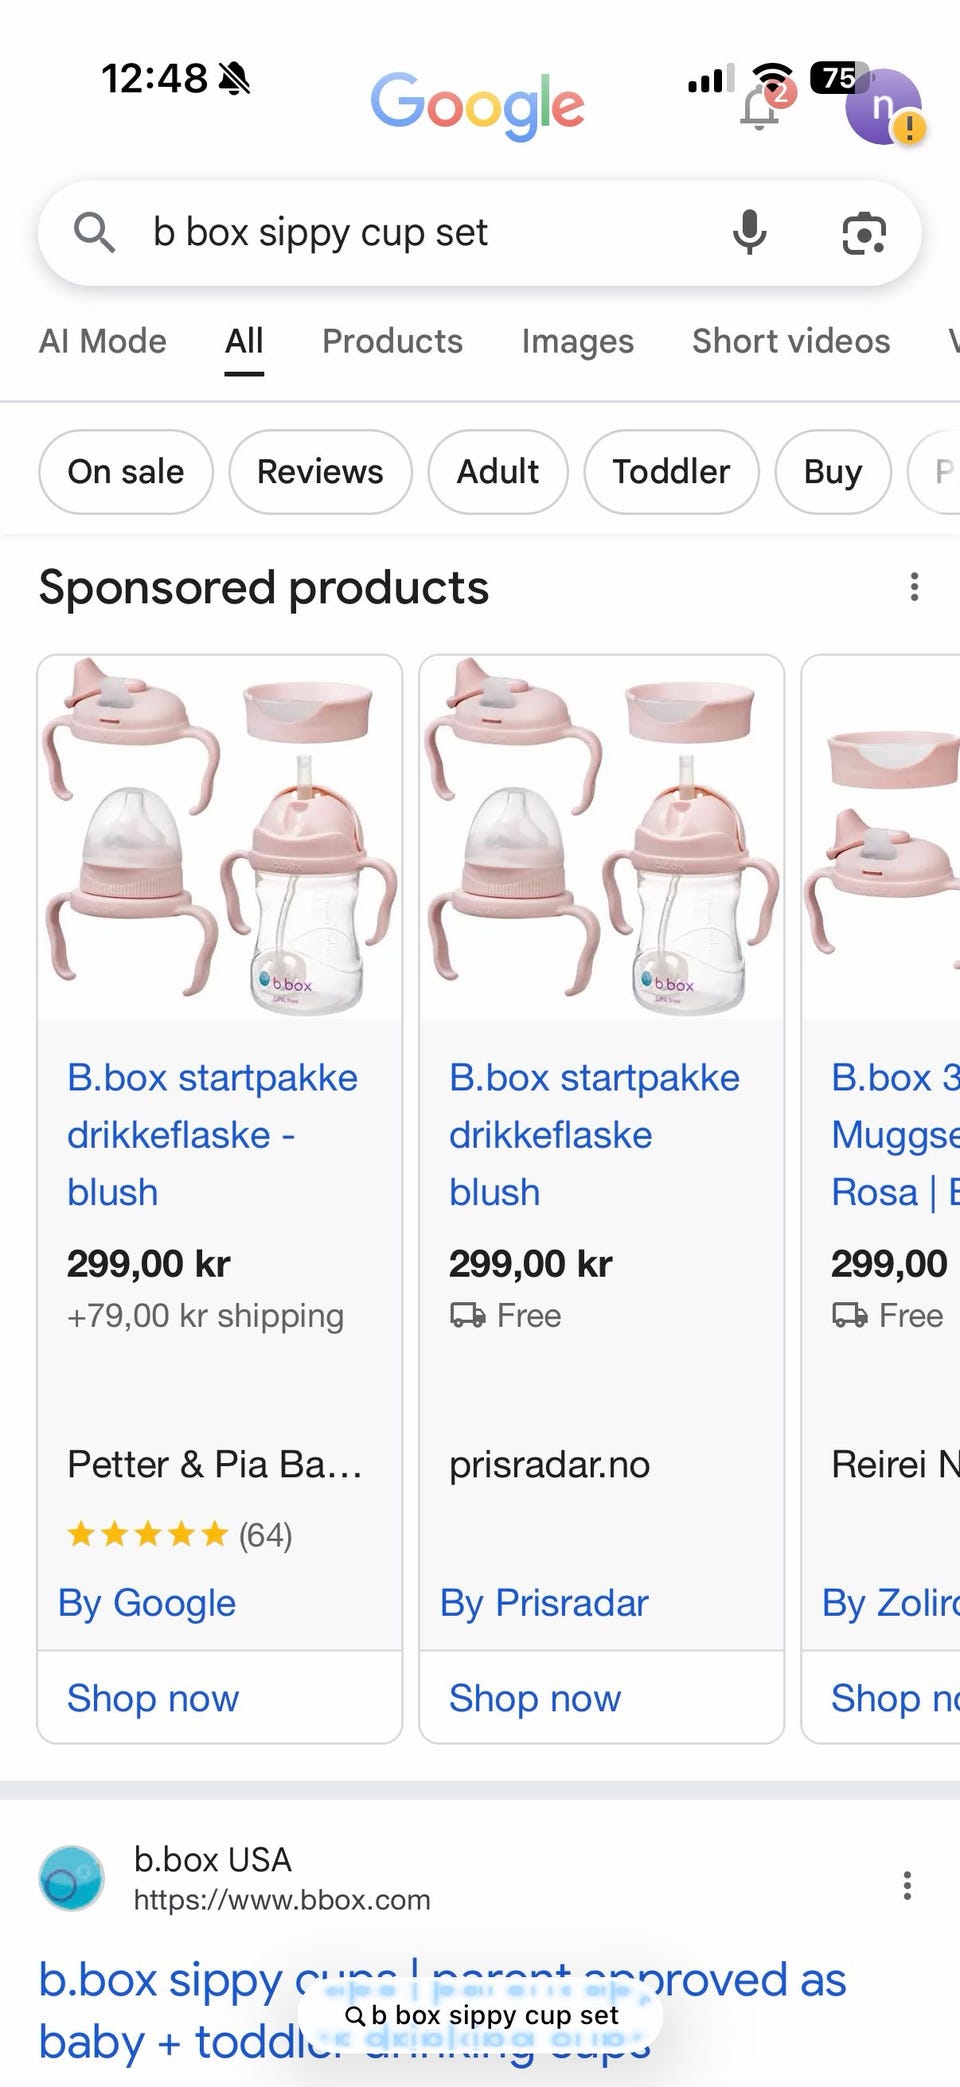Tap the Google logo
Screen dimensions: 960x2087
(x=477, y=105)
